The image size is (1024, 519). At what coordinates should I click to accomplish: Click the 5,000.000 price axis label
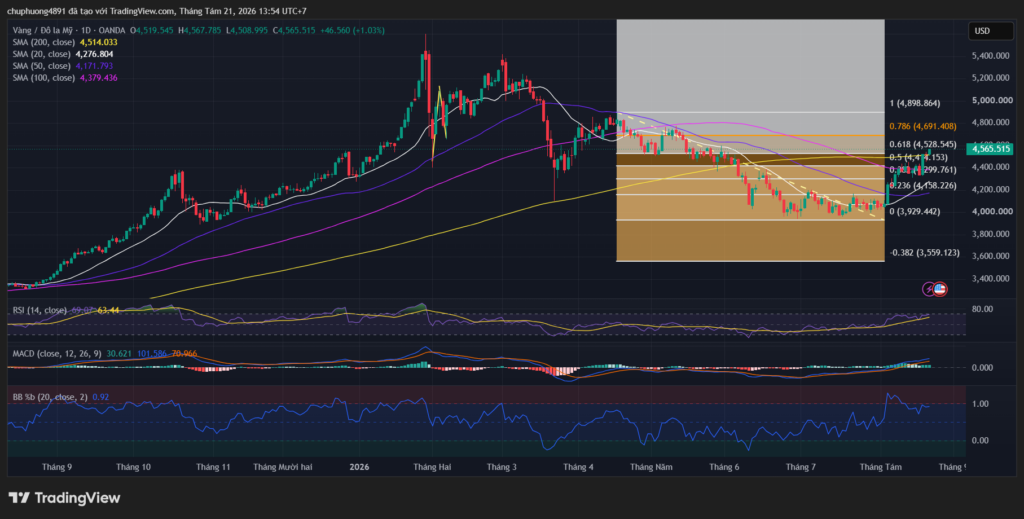point(992,101)
